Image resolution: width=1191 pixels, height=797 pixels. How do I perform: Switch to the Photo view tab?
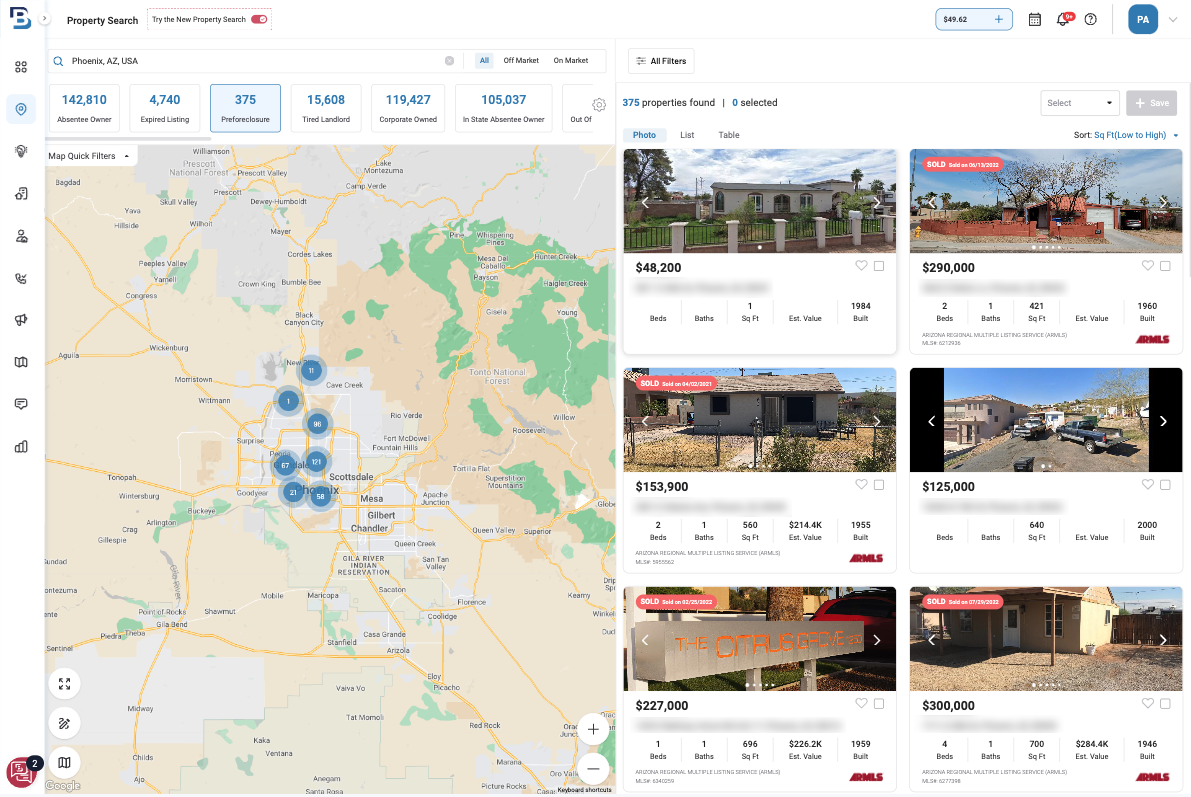pos(644,135)
